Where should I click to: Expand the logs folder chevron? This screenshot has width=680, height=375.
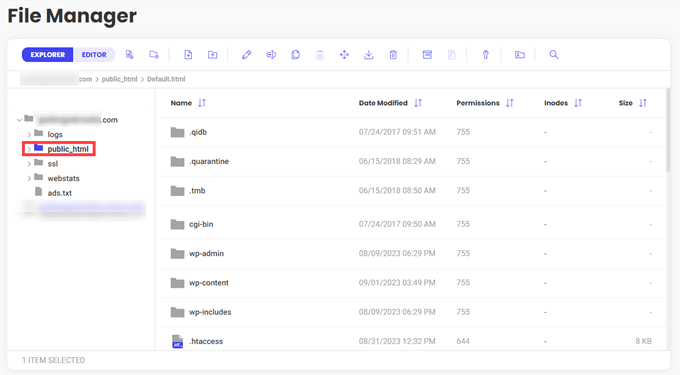pos(29,134)
